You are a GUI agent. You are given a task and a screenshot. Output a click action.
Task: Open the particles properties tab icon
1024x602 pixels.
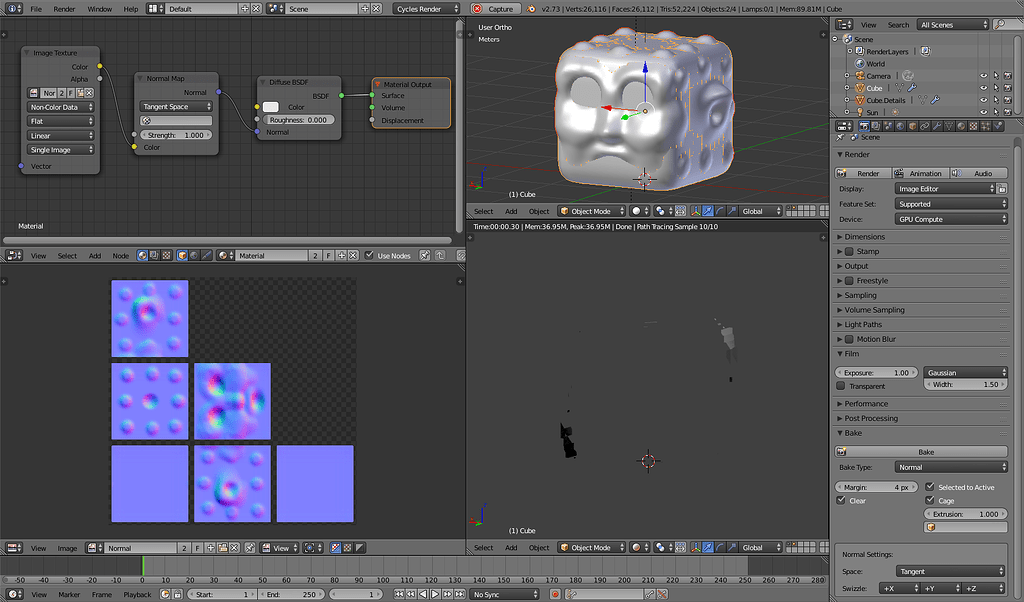[985, 126]
